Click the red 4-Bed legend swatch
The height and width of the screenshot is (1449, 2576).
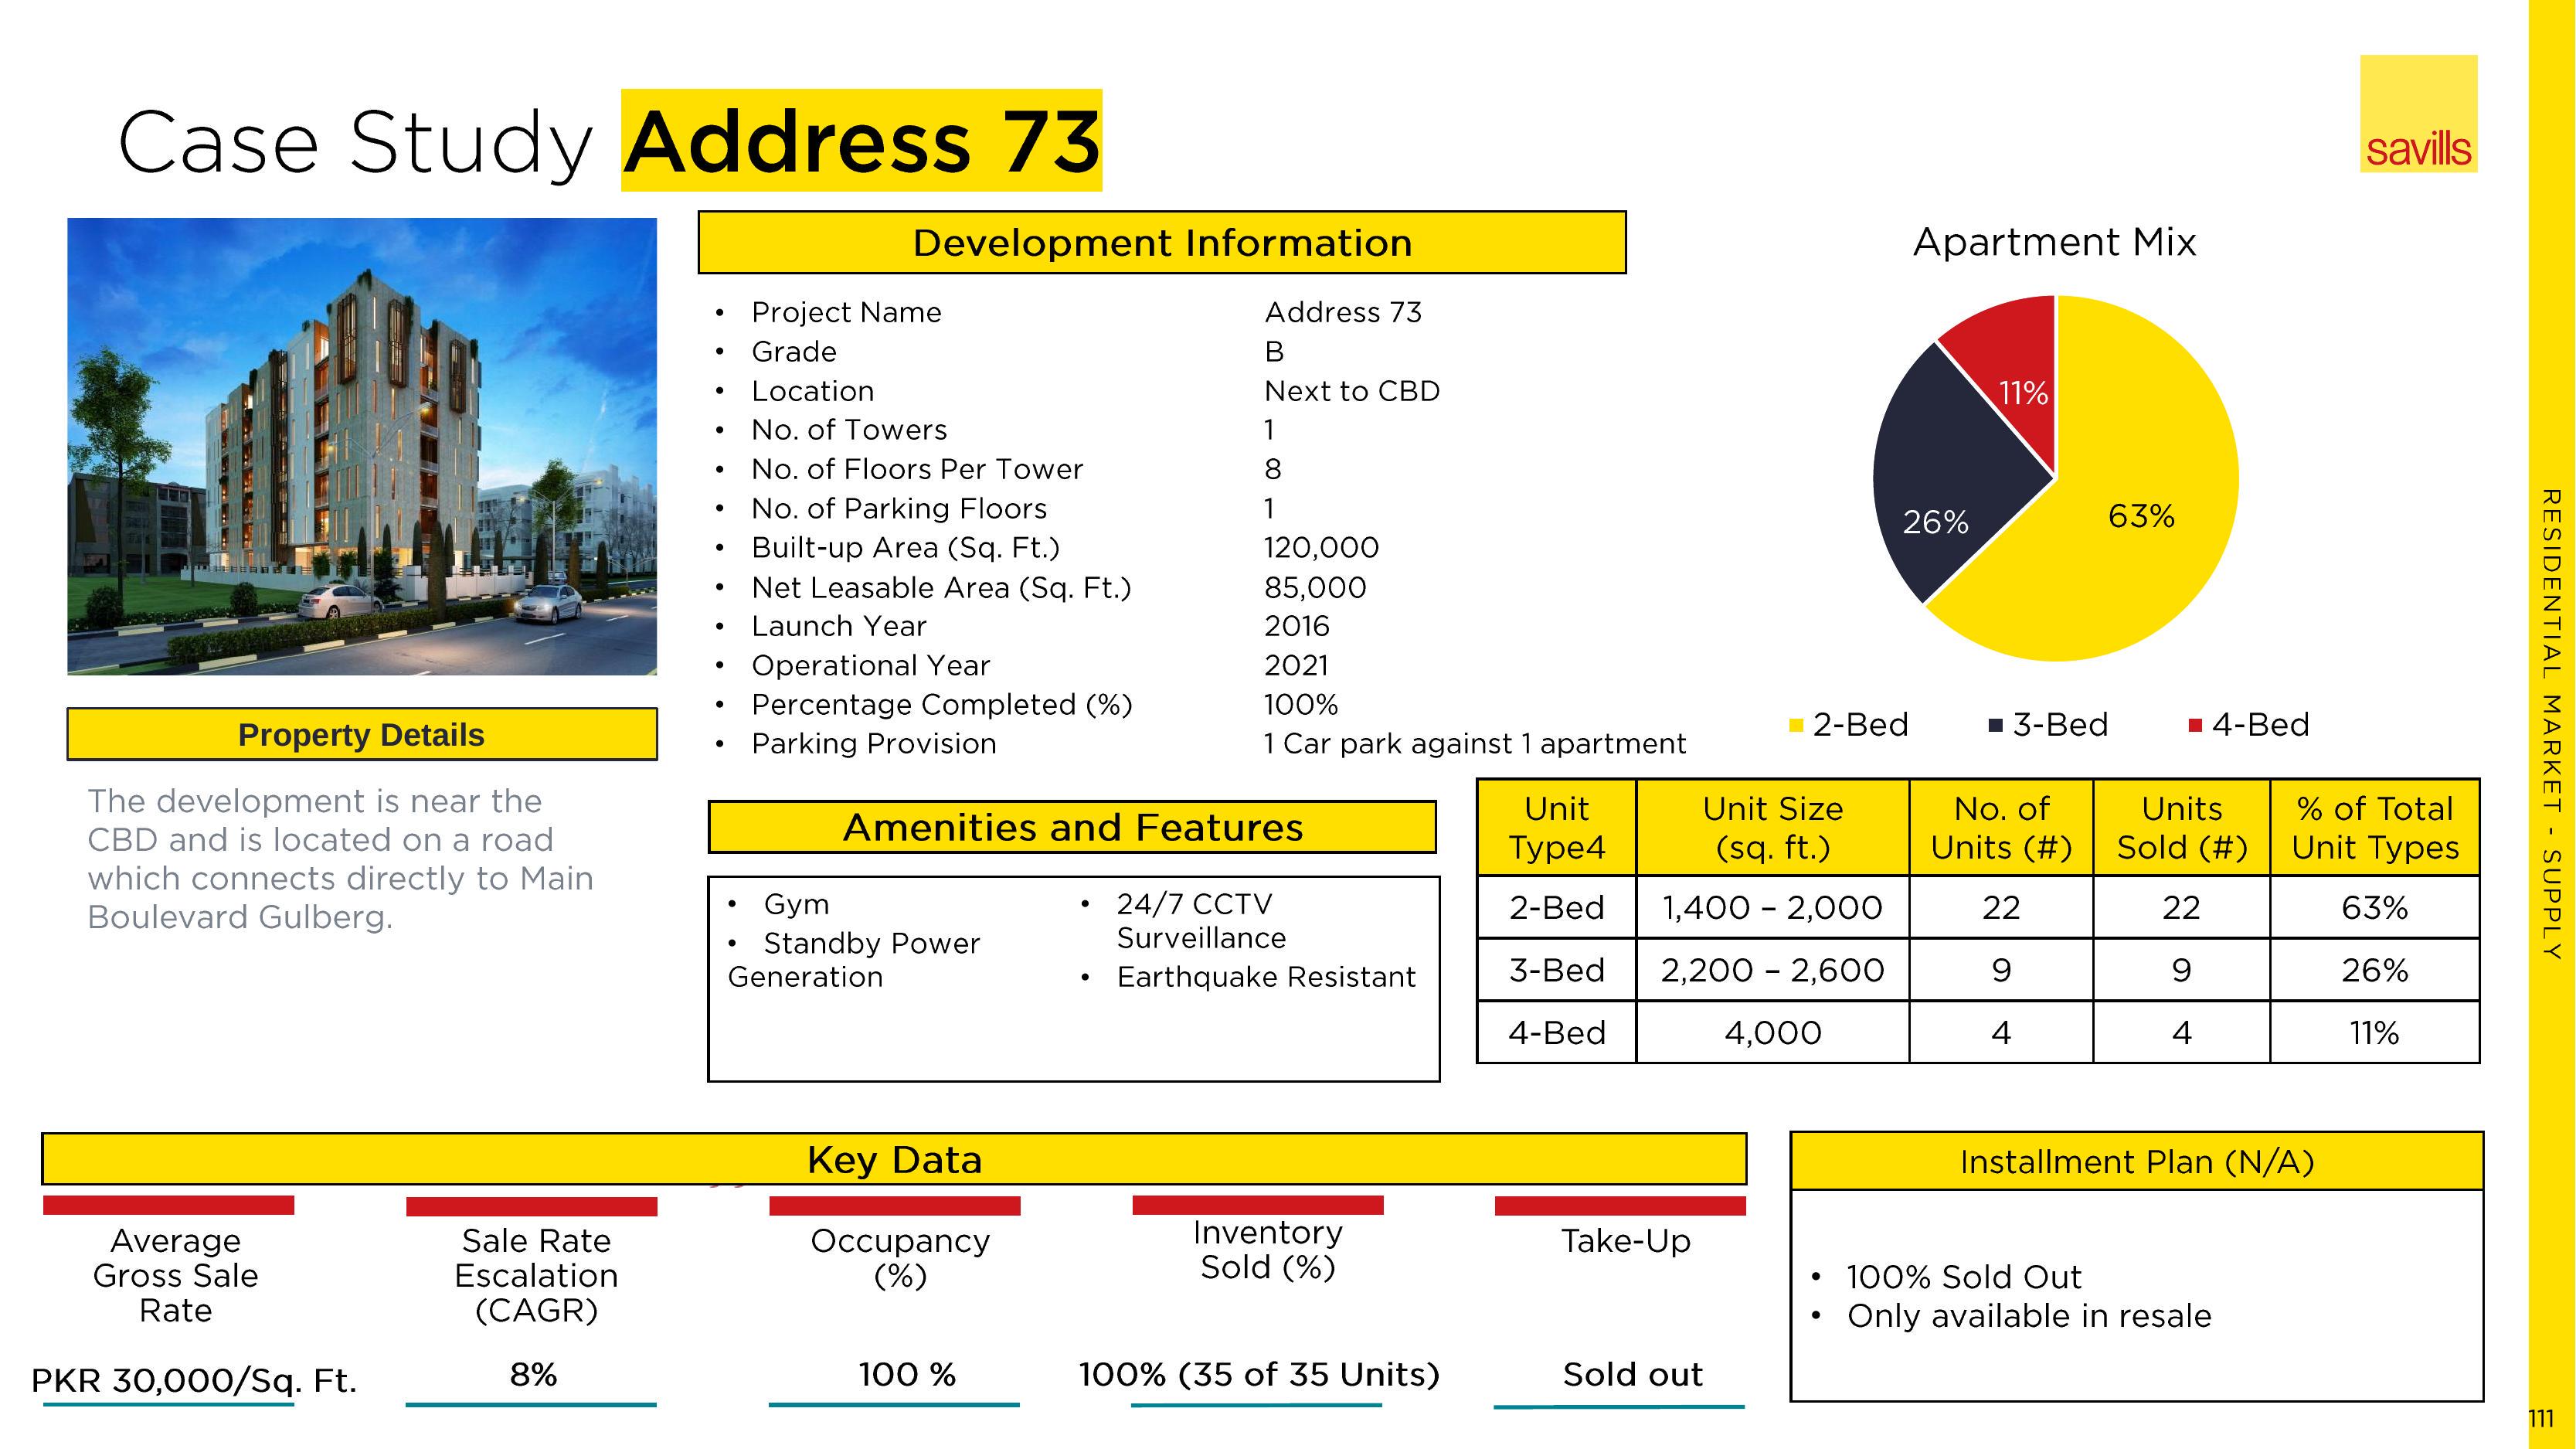(x=2195, y=726)
